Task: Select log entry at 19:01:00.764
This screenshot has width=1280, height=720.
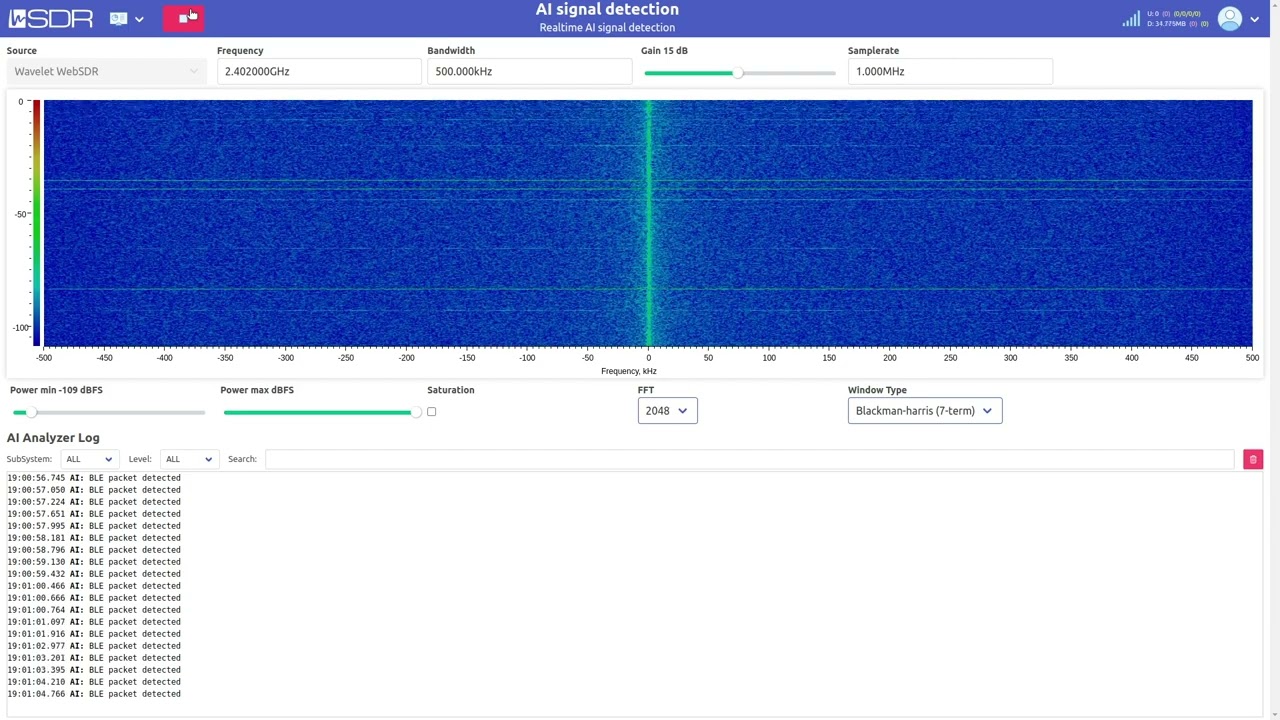Action: [94, 610]
